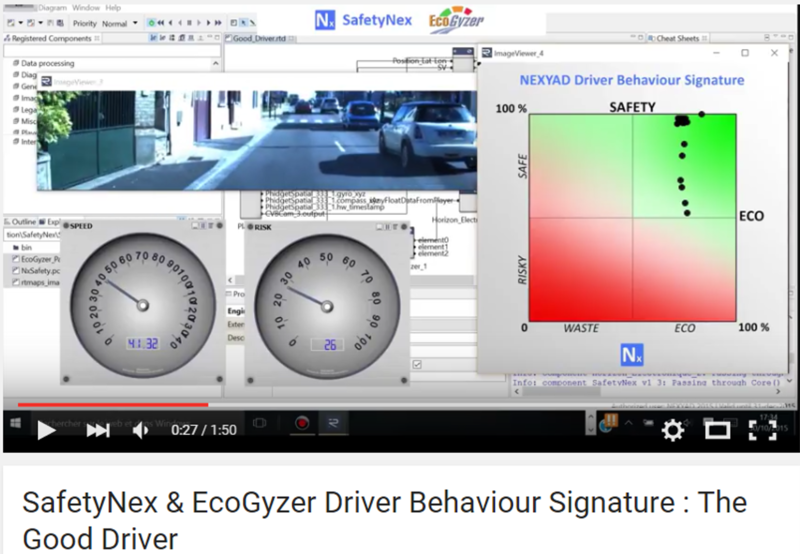Click the green run diagram button
This screenshot has height=554, width=800.
point(151,23)
